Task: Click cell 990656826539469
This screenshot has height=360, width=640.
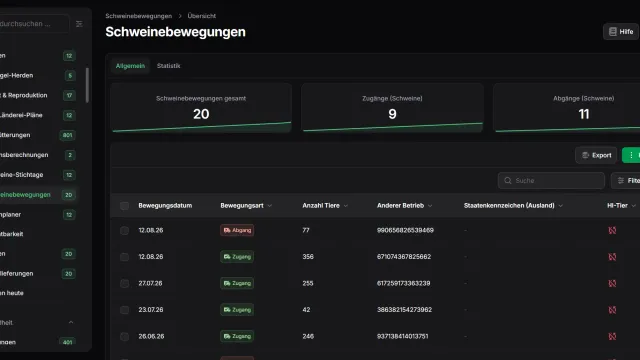Action: [405, 230]
